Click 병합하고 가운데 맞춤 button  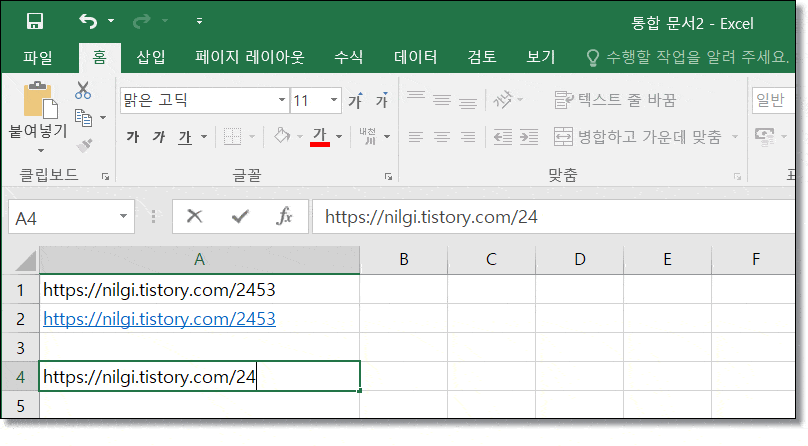[638, 137]
